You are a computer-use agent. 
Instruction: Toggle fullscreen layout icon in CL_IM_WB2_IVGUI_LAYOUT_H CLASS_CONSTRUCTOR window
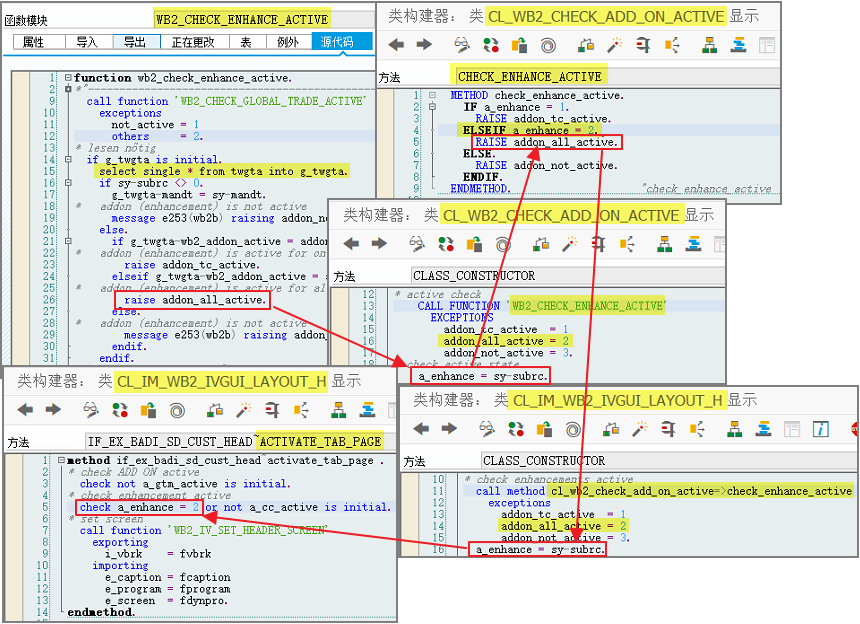pos(792,429)
